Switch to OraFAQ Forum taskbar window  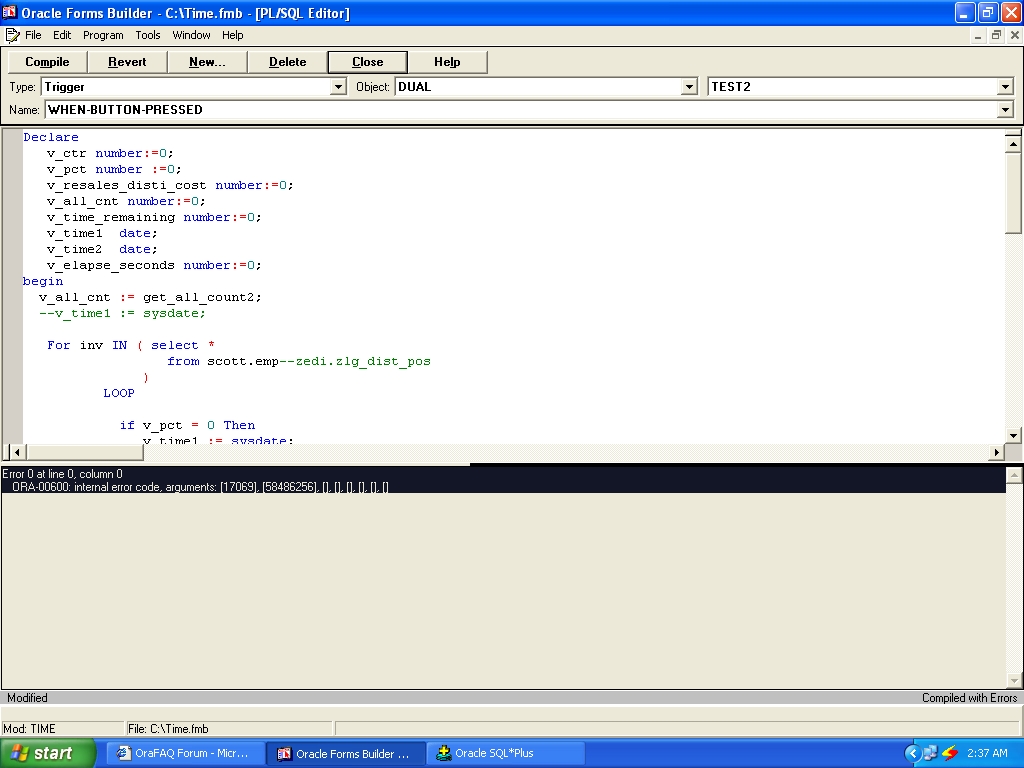pos(185,754)
